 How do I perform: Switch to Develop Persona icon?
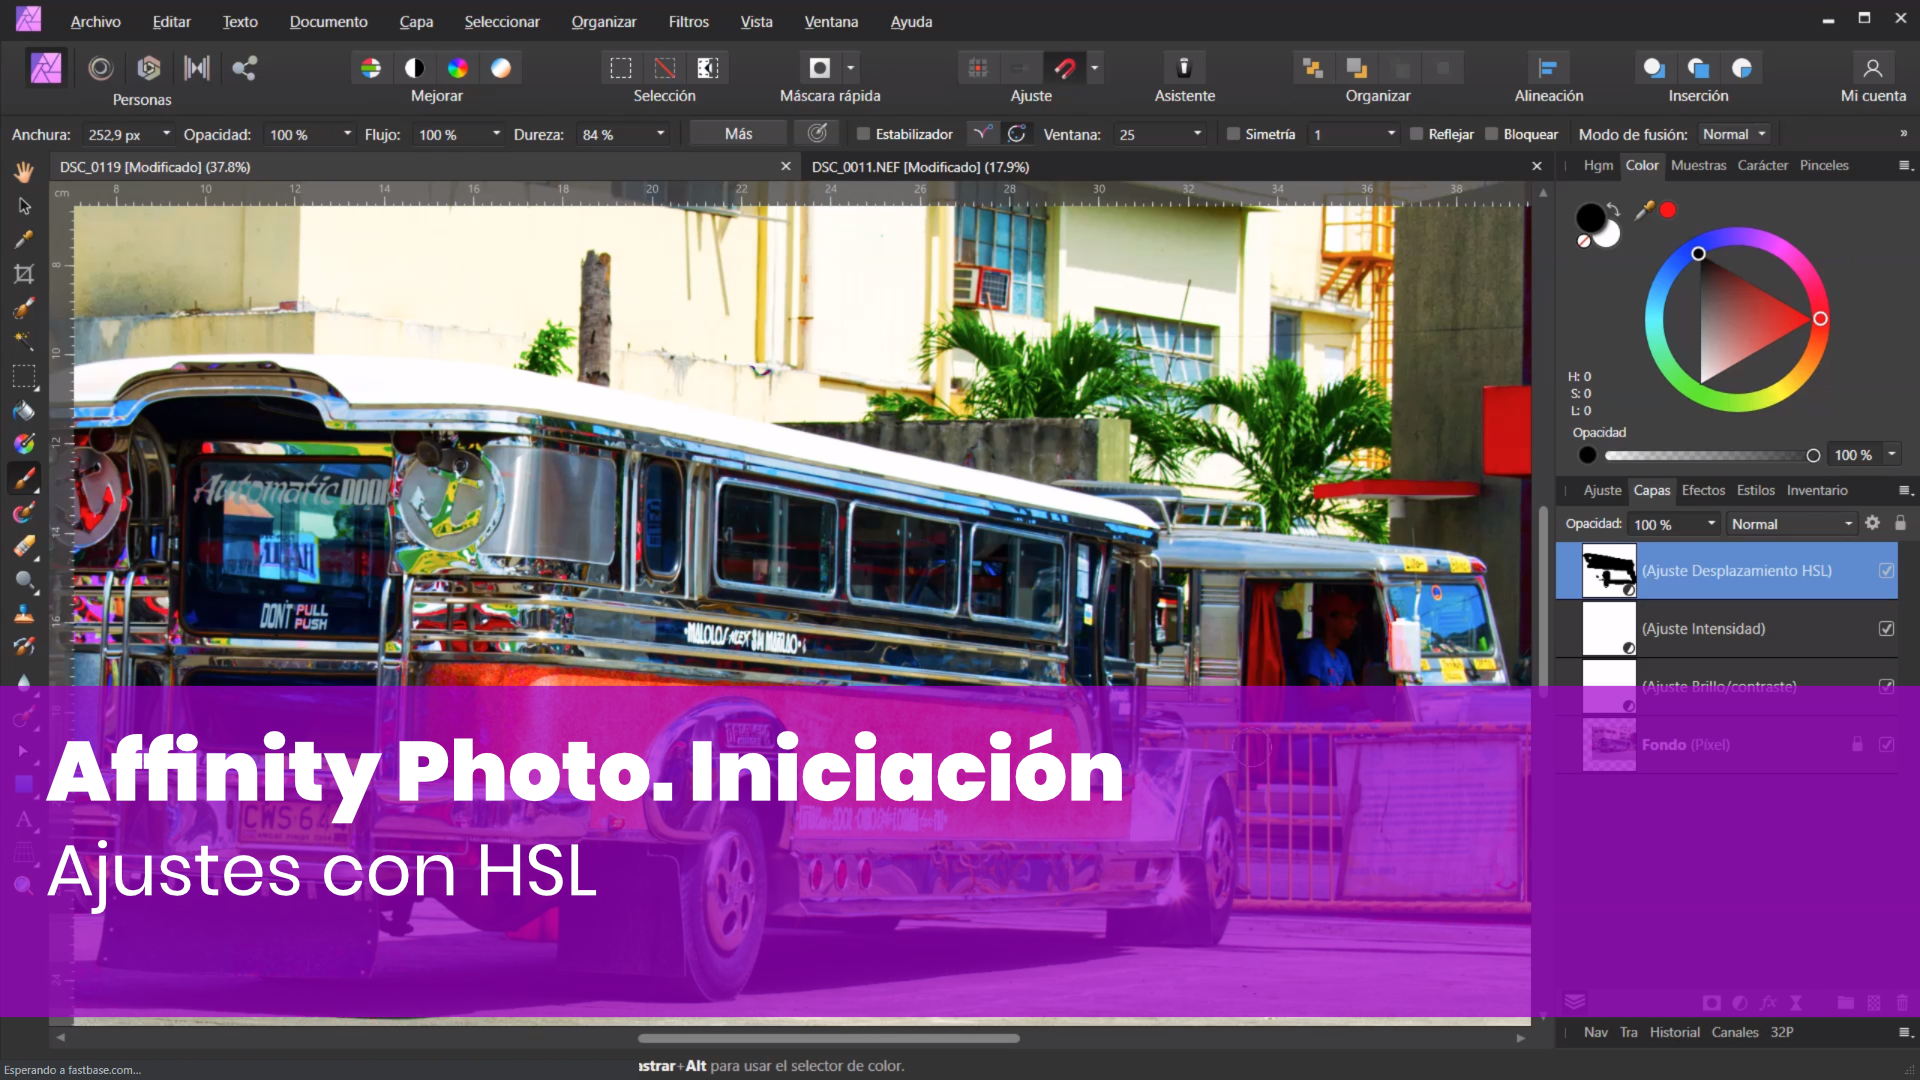tap(149, 68)
